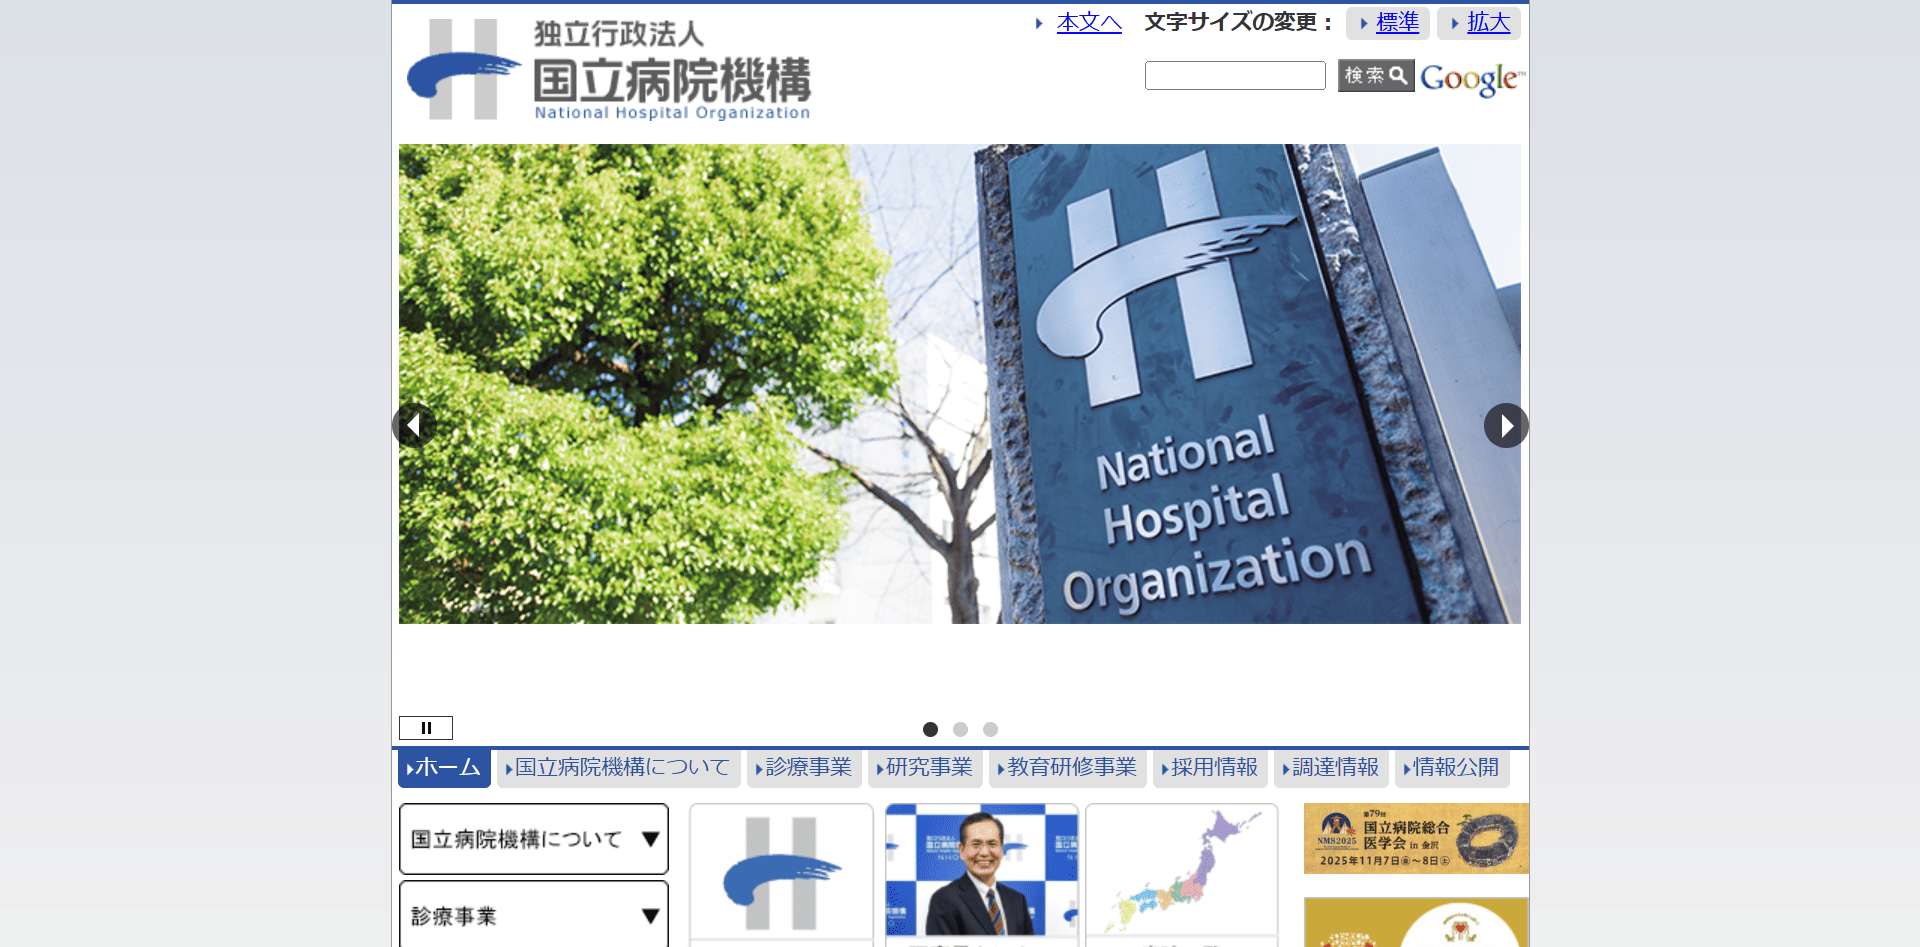Open the 採用情報 menu item
This screenshot has width=1920, height=947.
(1210, 768)
